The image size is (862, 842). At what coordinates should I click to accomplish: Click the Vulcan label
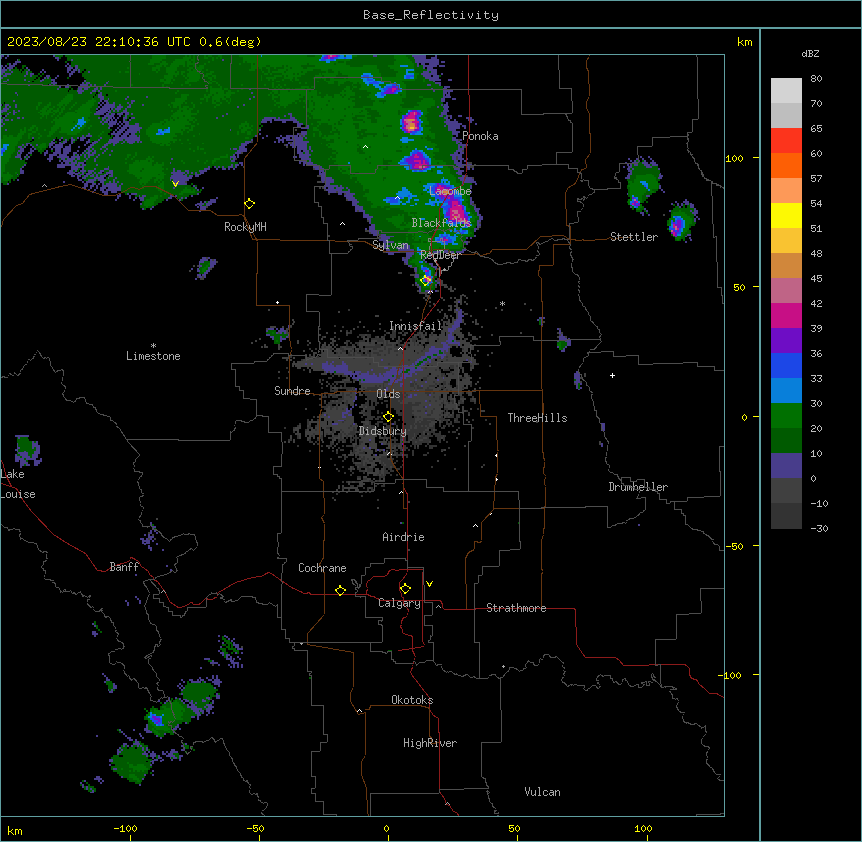click(x=542, y=792)
